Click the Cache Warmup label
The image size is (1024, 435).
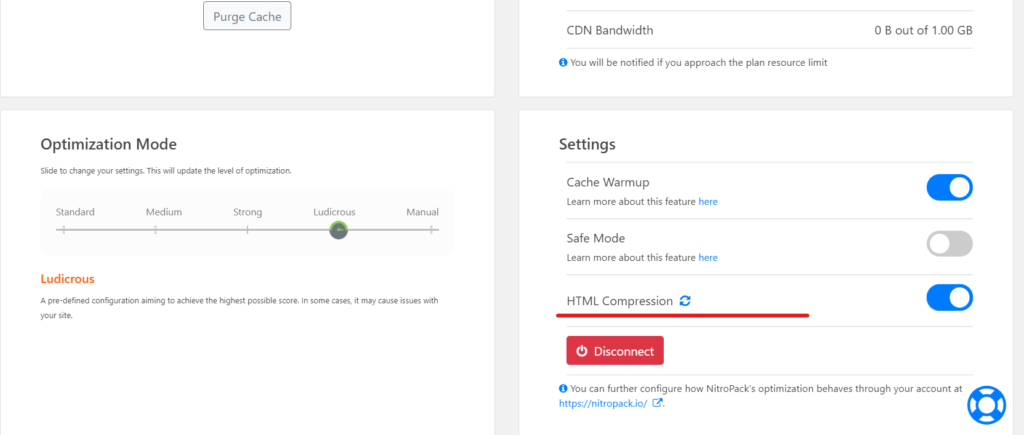[608, 182]
